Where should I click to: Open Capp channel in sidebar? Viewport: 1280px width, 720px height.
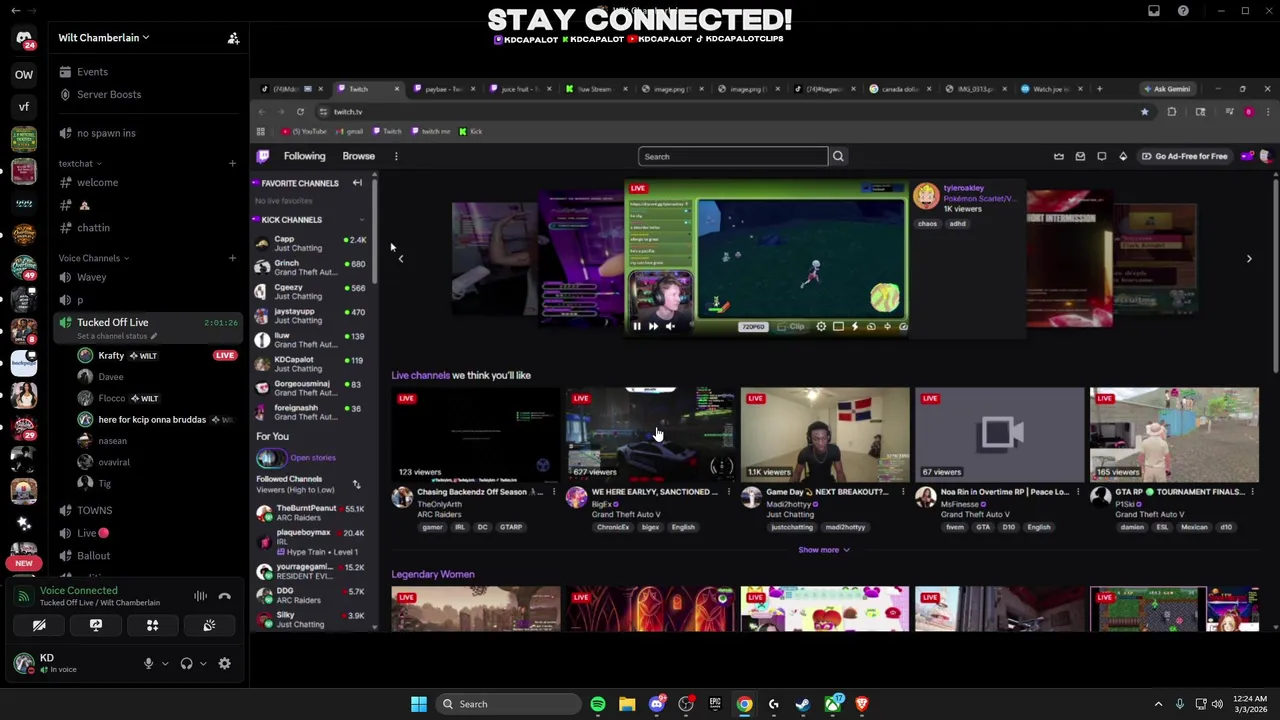pyautogui.click(x=310, y=244)
